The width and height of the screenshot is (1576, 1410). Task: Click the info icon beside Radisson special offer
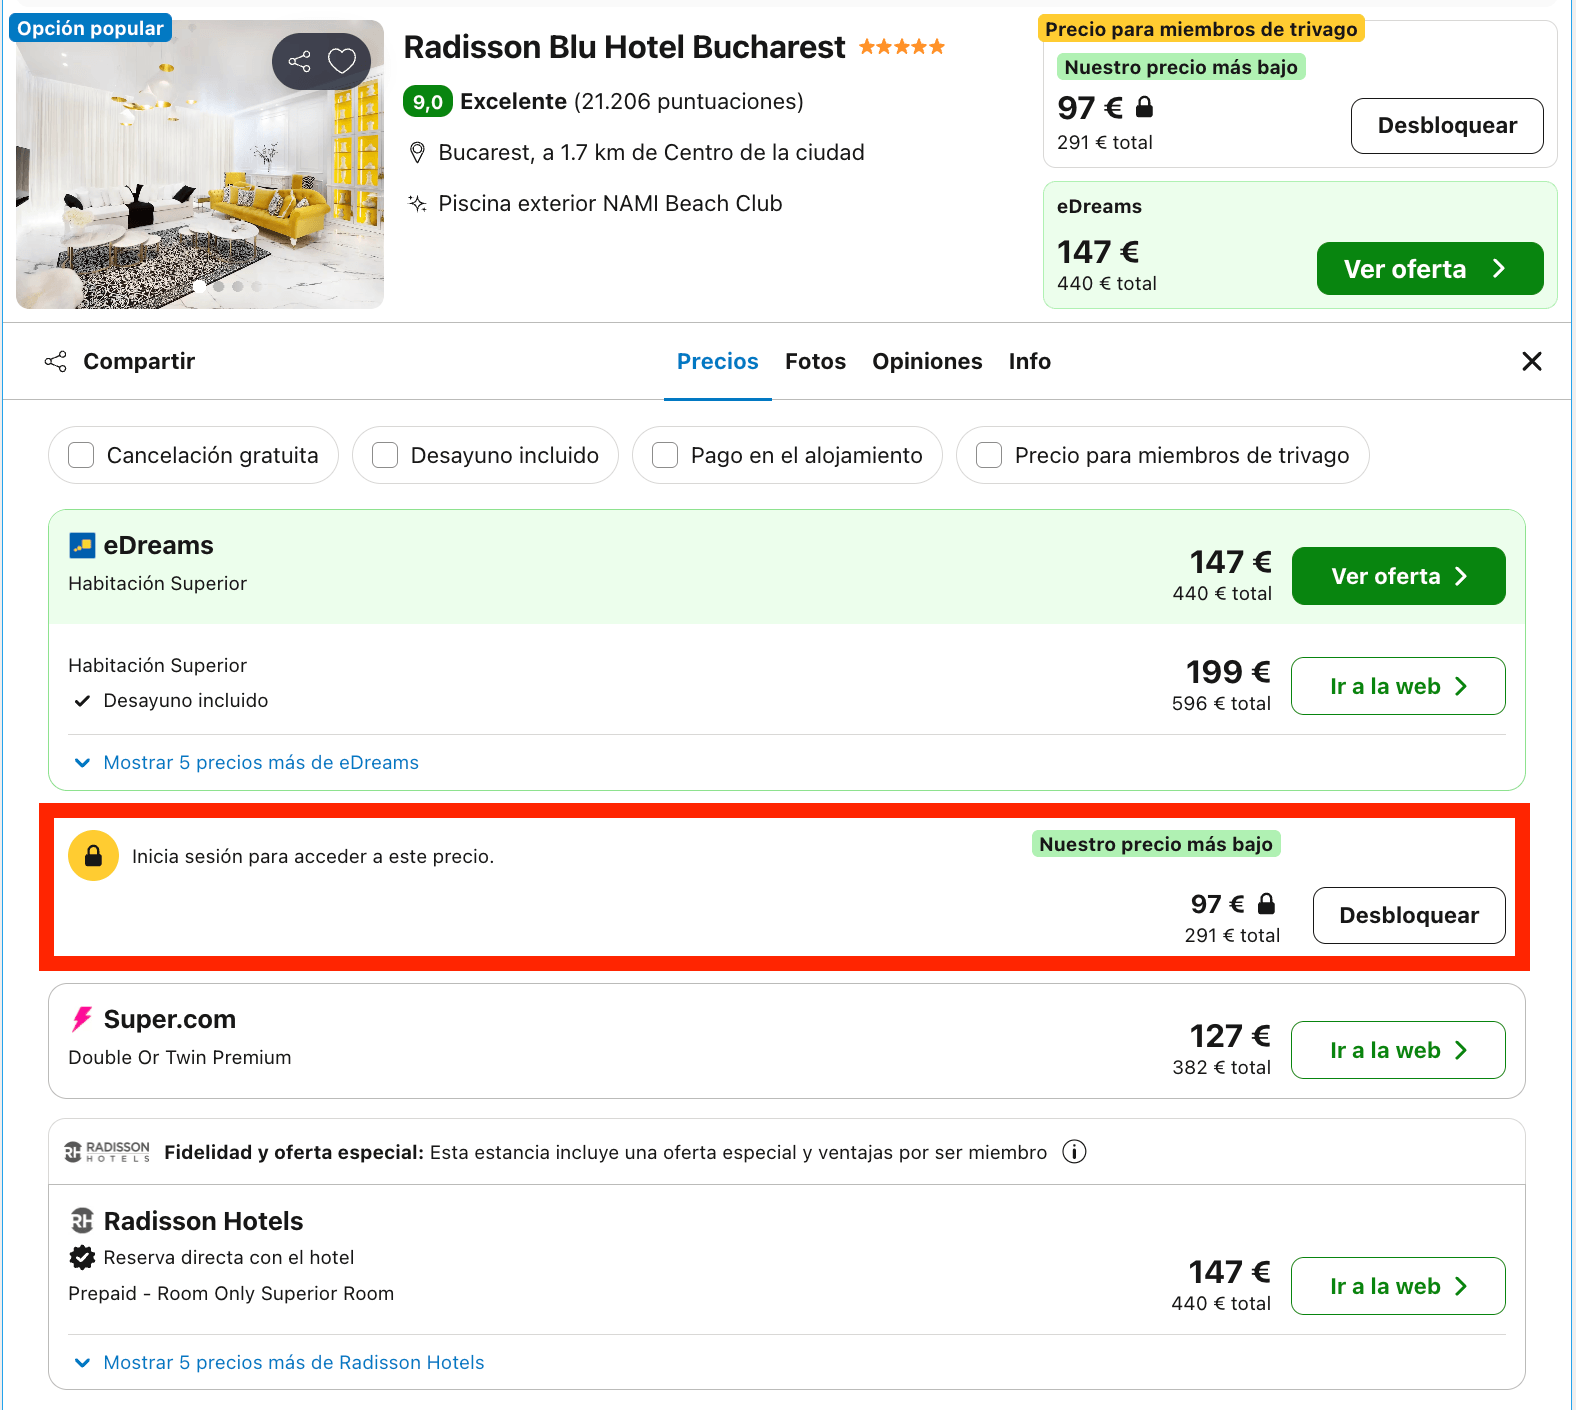[x=1074, y=1152]
